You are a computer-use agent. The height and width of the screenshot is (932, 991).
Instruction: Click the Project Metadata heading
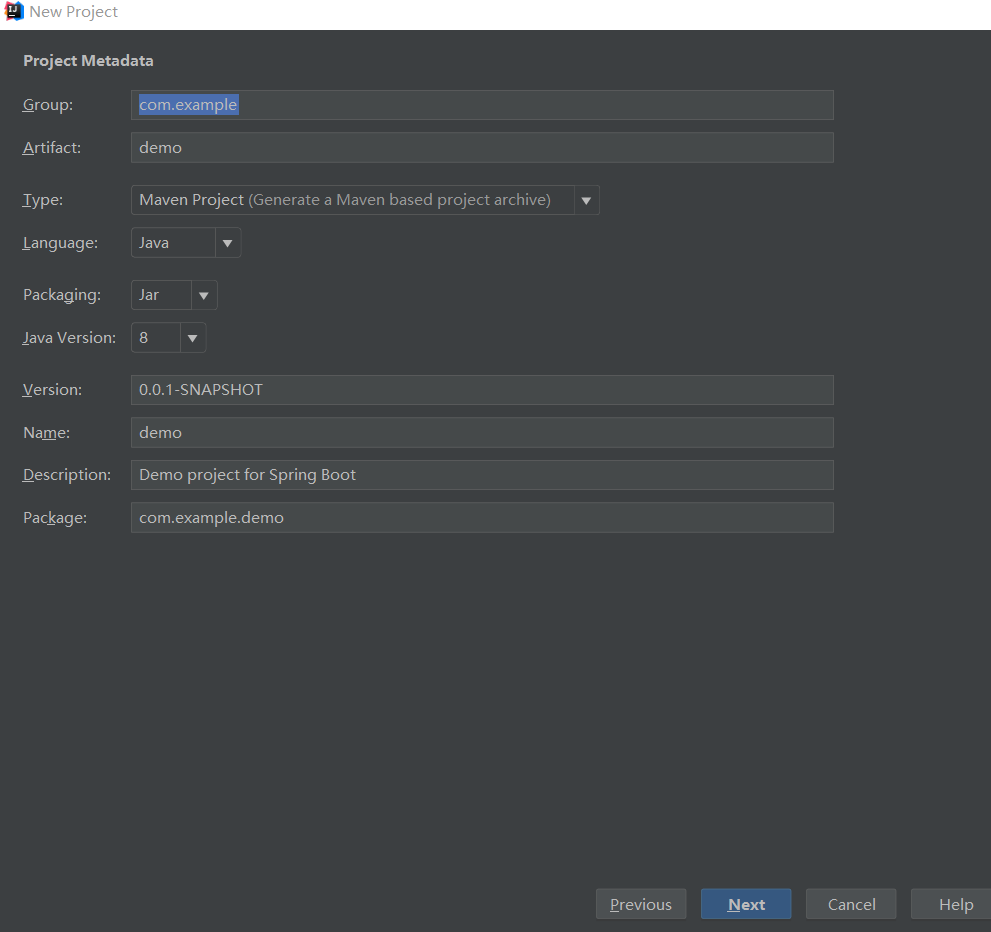point(89,61)
